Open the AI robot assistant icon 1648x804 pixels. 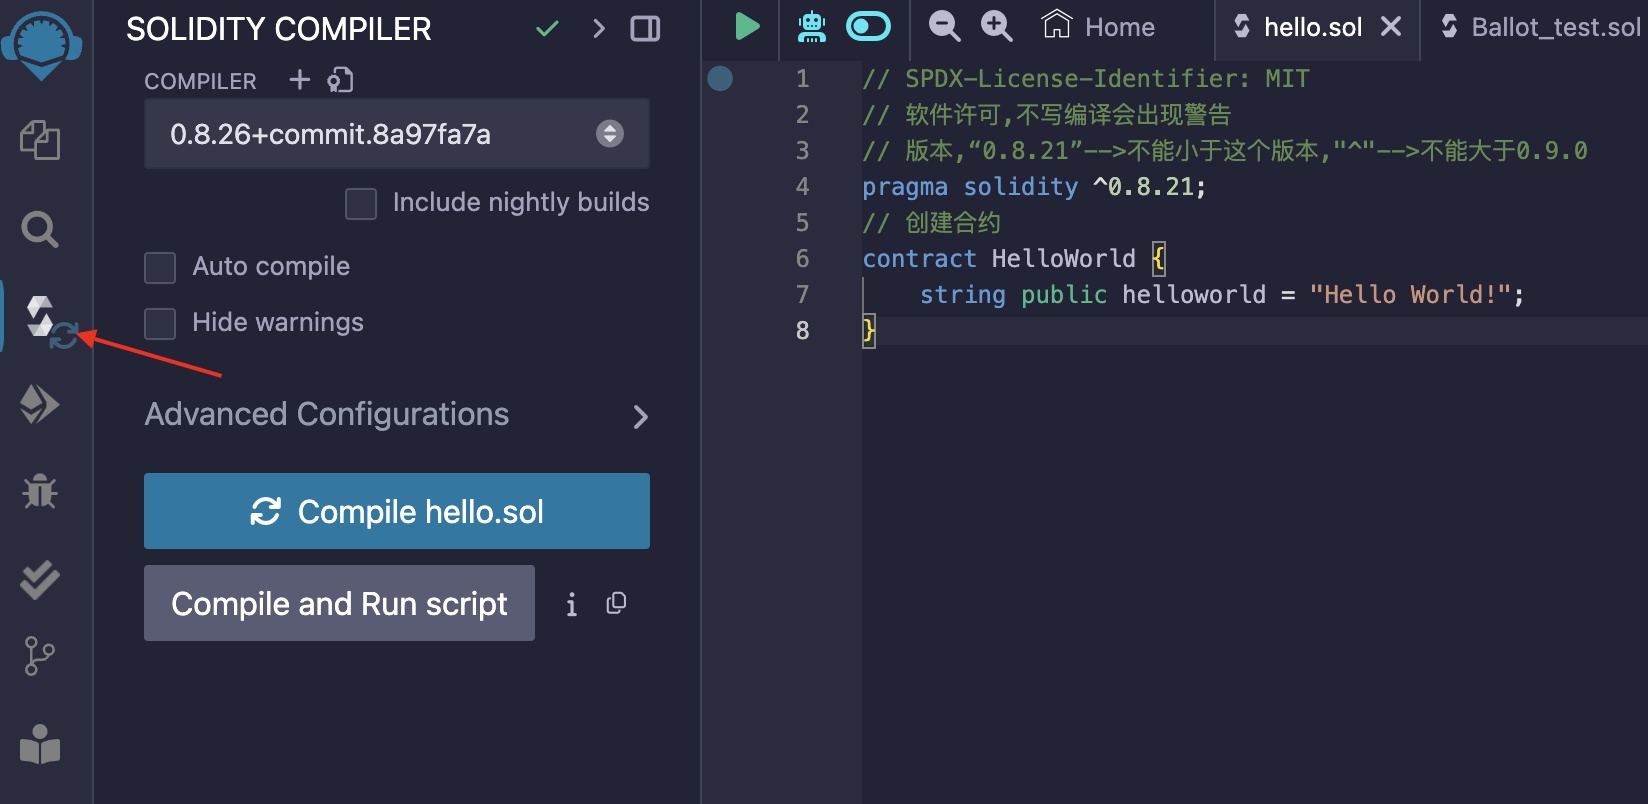(x=812, y=27)
